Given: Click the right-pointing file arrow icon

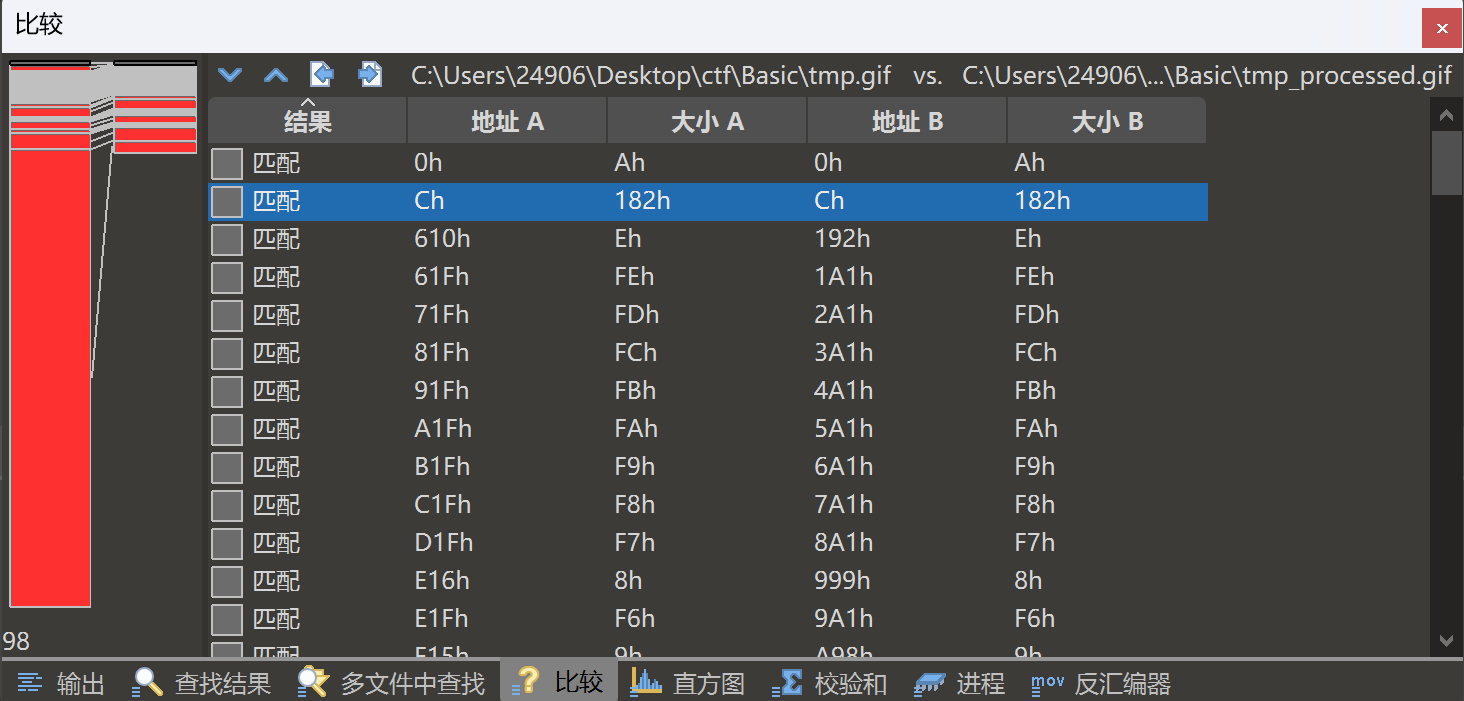Looking at the screenshot, I should (x=370, y=74).
